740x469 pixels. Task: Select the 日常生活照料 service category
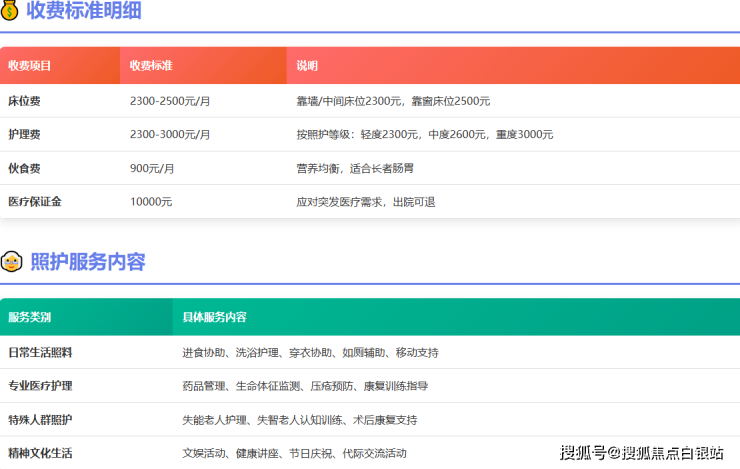tap(40, 352)
